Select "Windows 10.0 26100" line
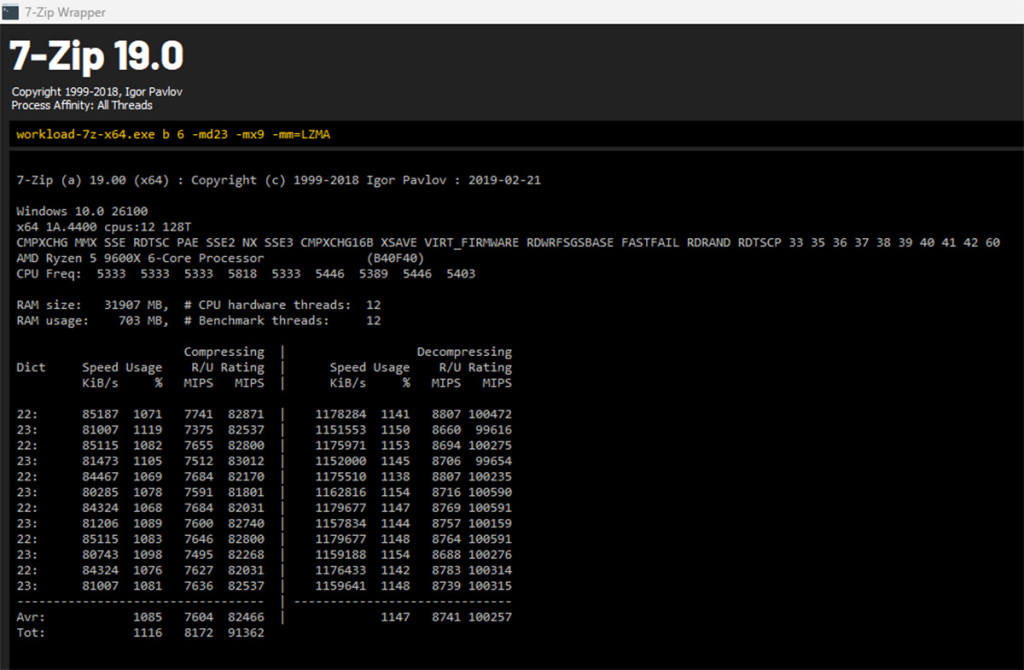Viewport: 1024px width, 670px height. click(x=82, y=211)
